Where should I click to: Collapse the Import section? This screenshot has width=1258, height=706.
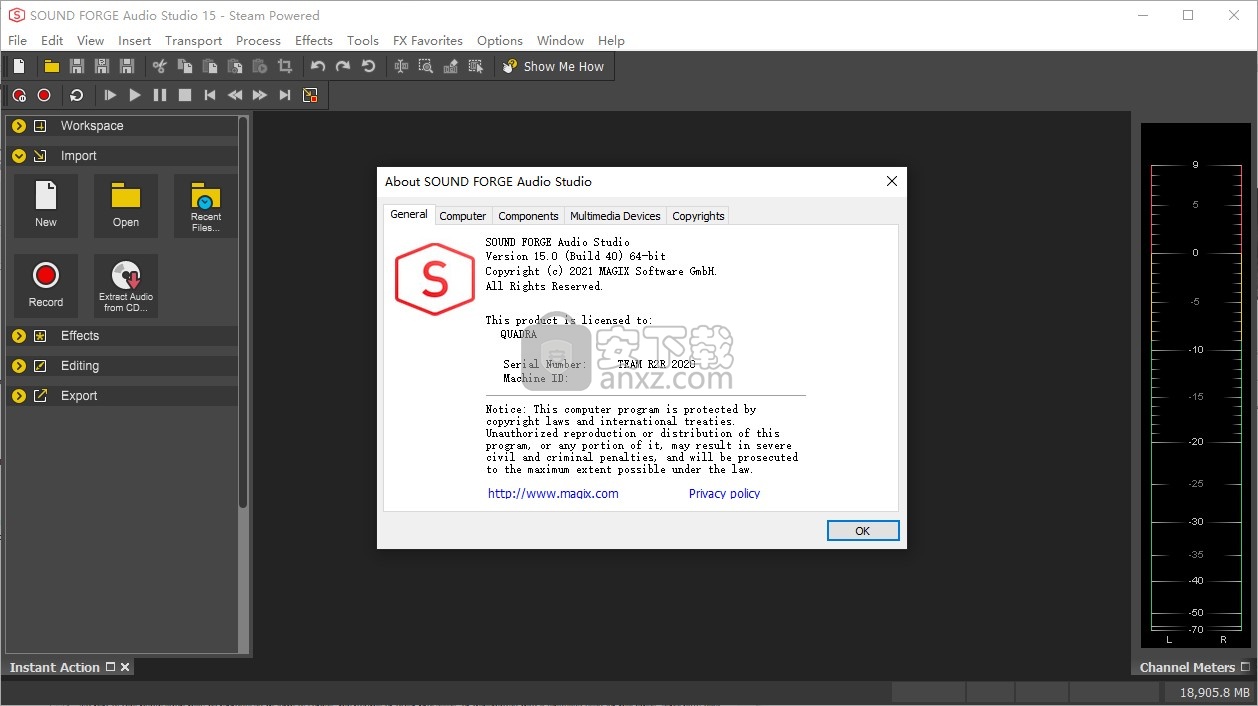pos(19,156)
